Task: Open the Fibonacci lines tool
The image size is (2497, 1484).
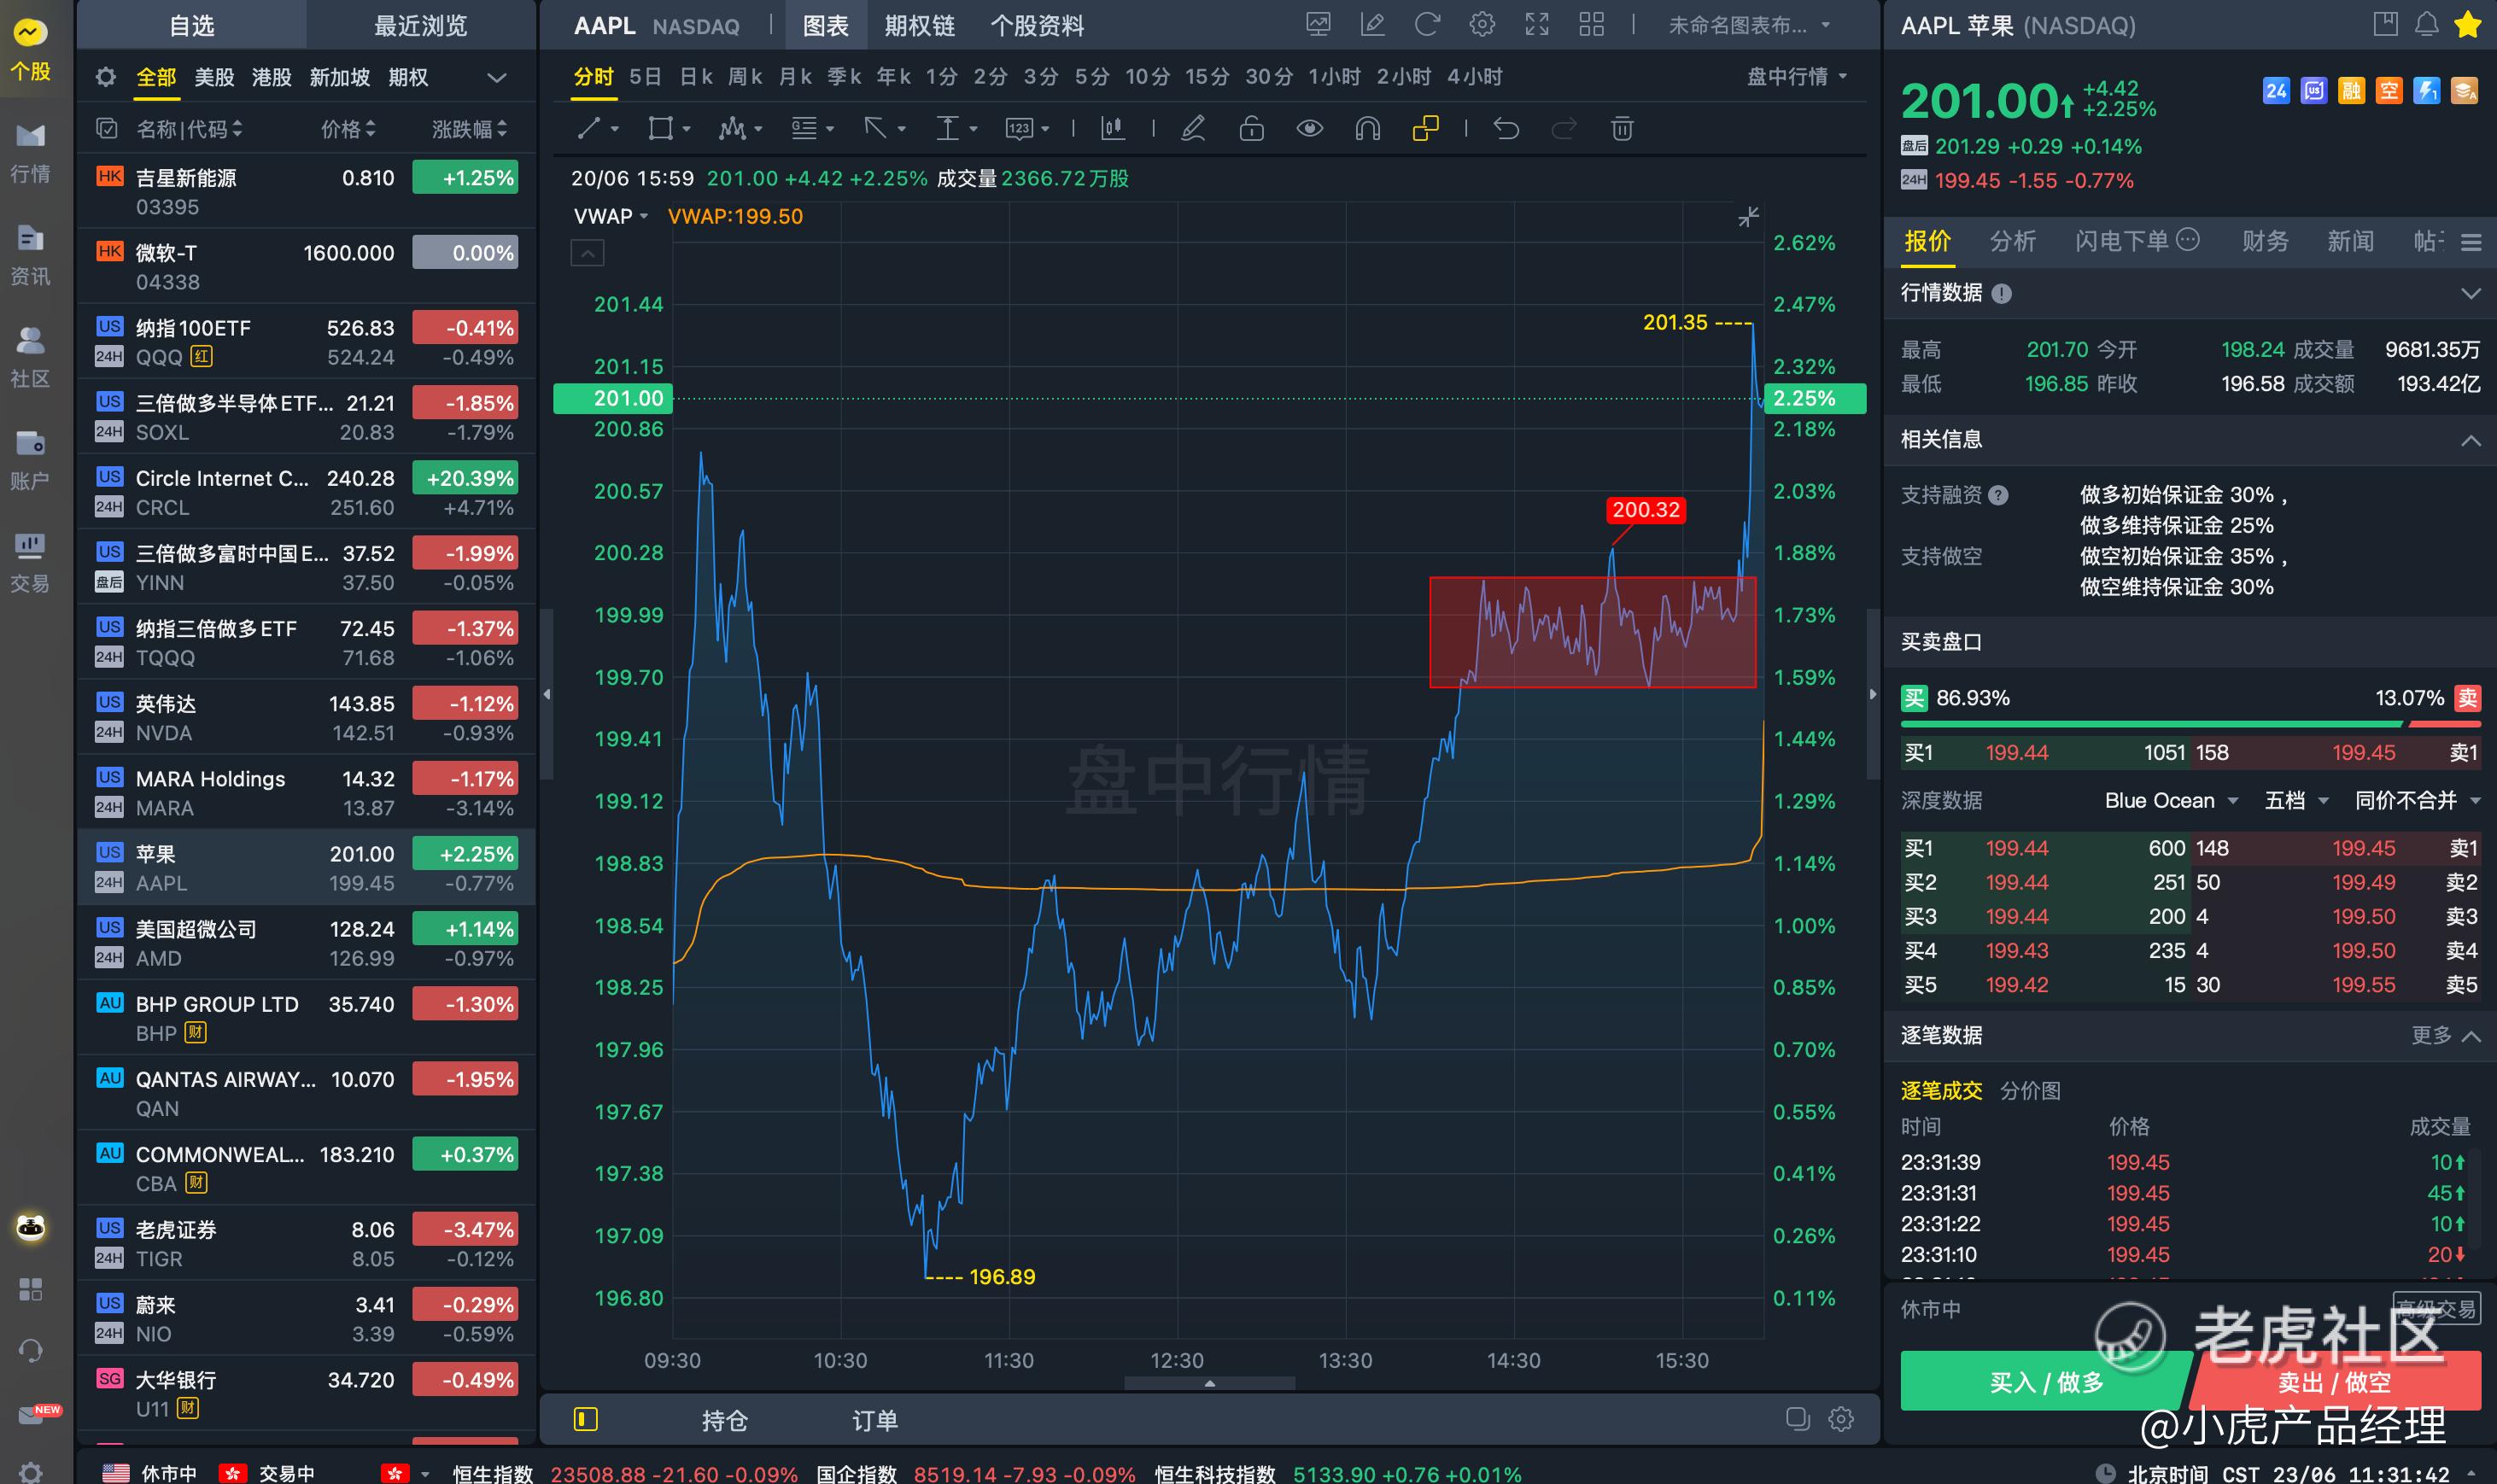Action: 803,128
